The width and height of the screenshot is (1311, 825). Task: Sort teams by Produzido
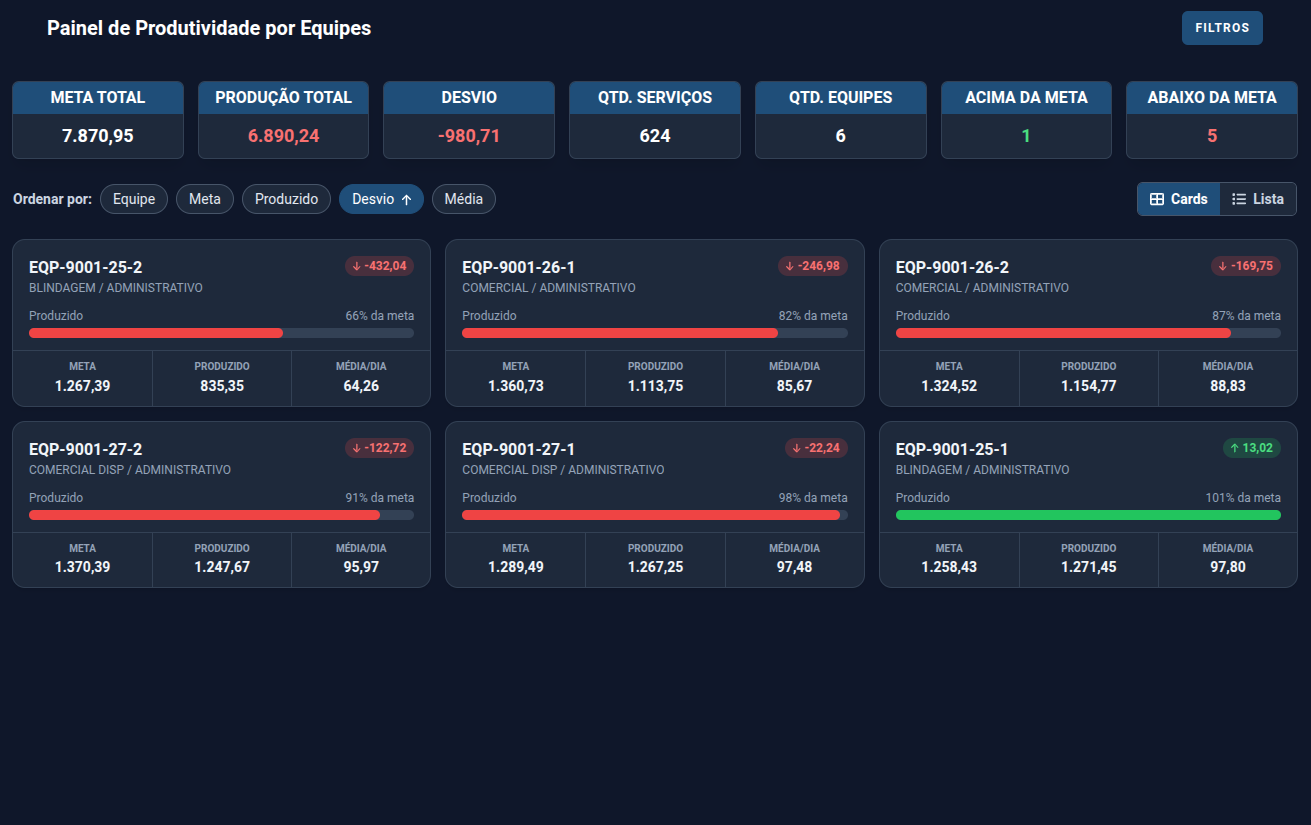[286, 199]
